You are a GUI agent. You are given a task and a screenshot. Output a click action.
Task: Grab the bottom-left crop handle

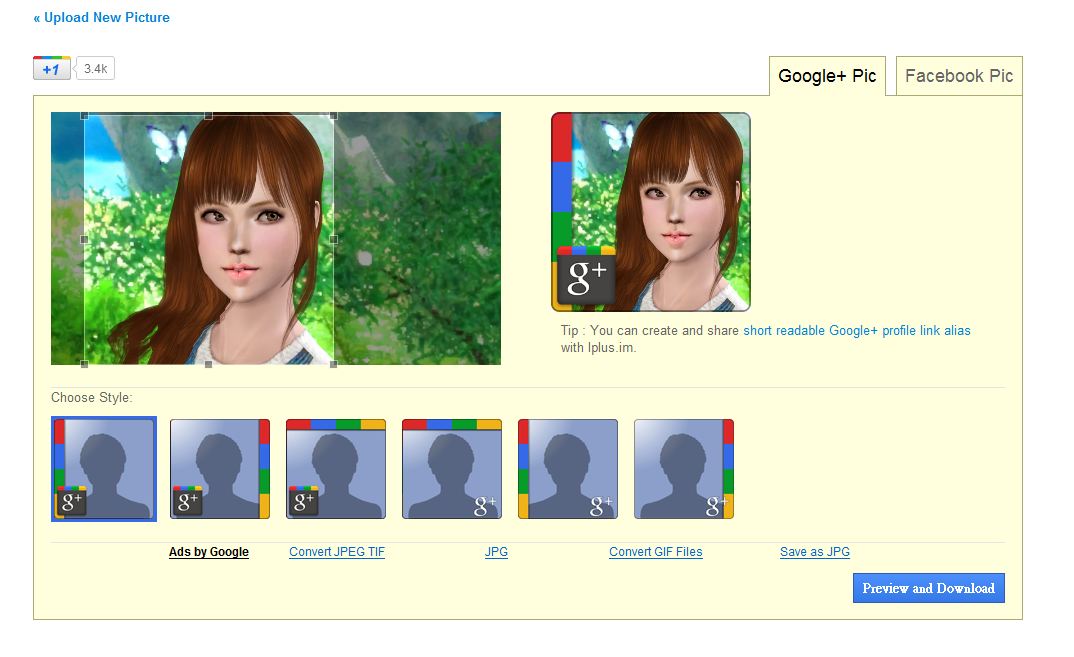84,364
